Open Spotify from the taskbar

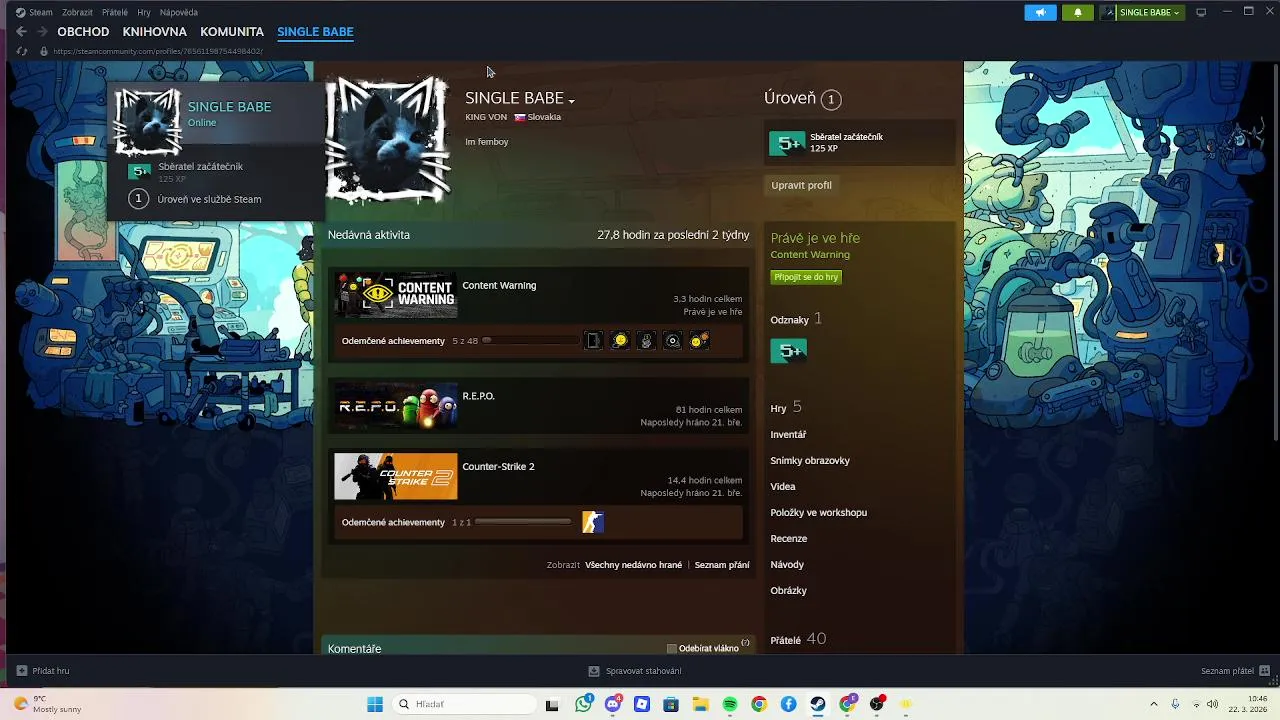pyautogui.click(x=730, y=704)
